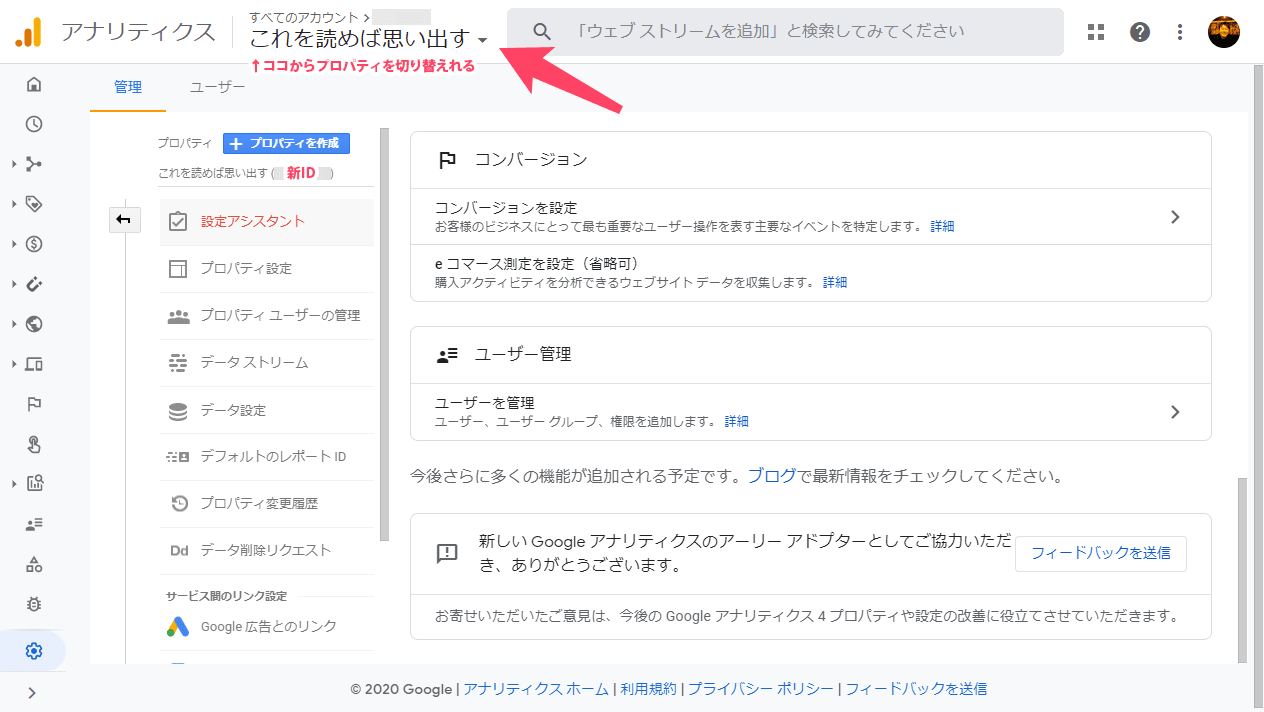Open the プライバシー ポリシー footer link
Image resolution: width=1264 pixels, height=712 pixels.
(x=760, y=689)
